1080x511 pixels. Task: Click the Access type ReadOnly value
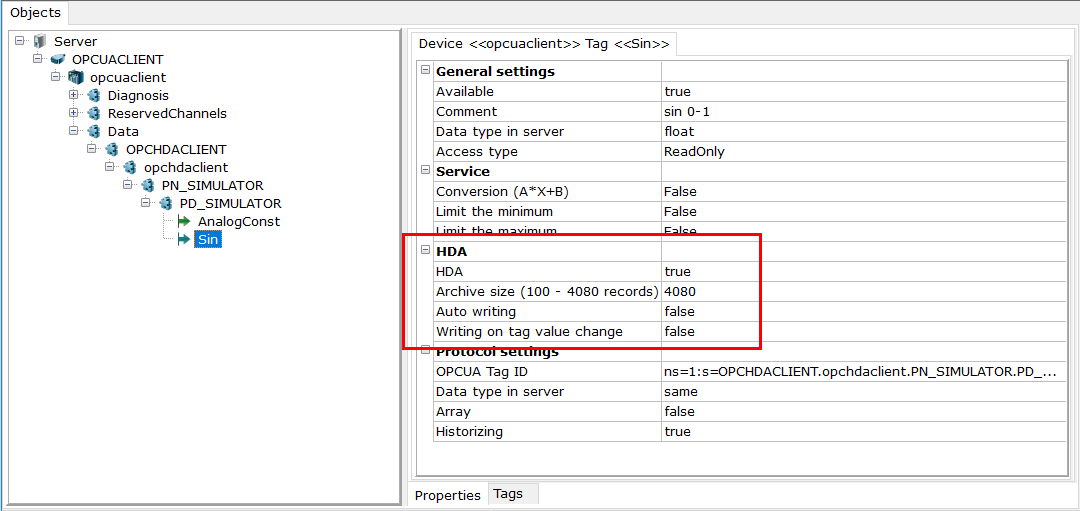863,152
